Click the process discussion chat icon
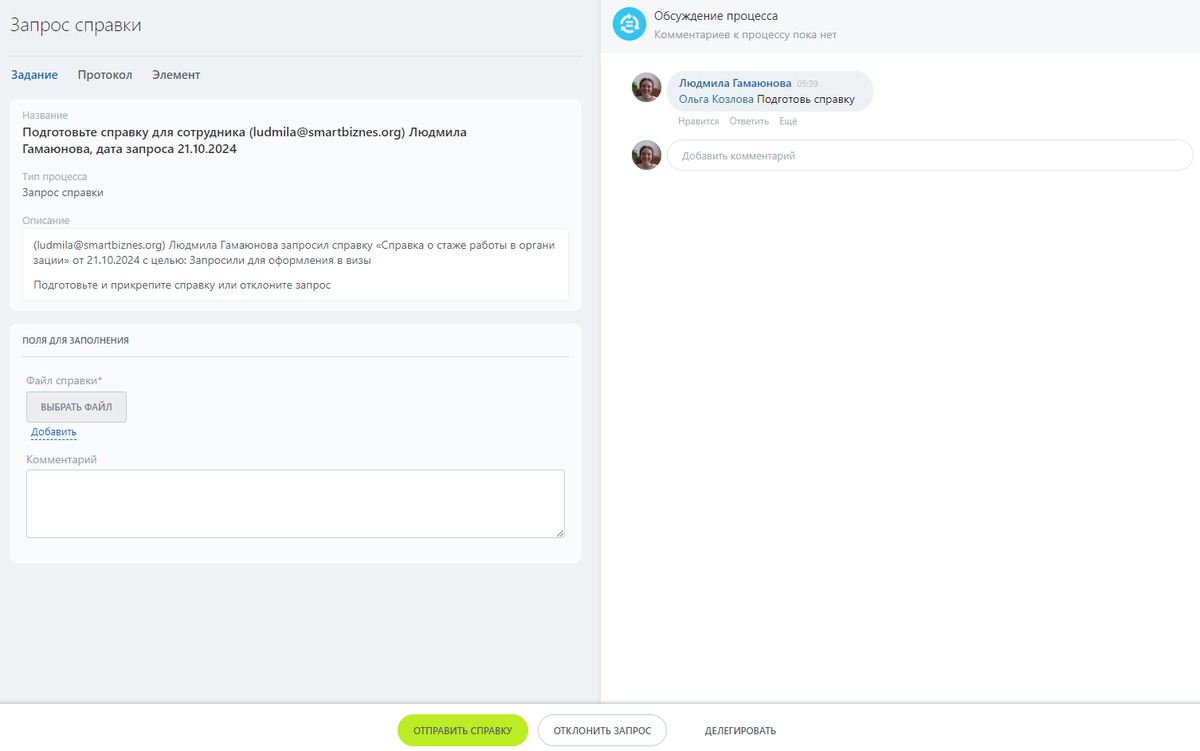The width and height of the screenshot is (1200, 751). (x=629, y=24)
